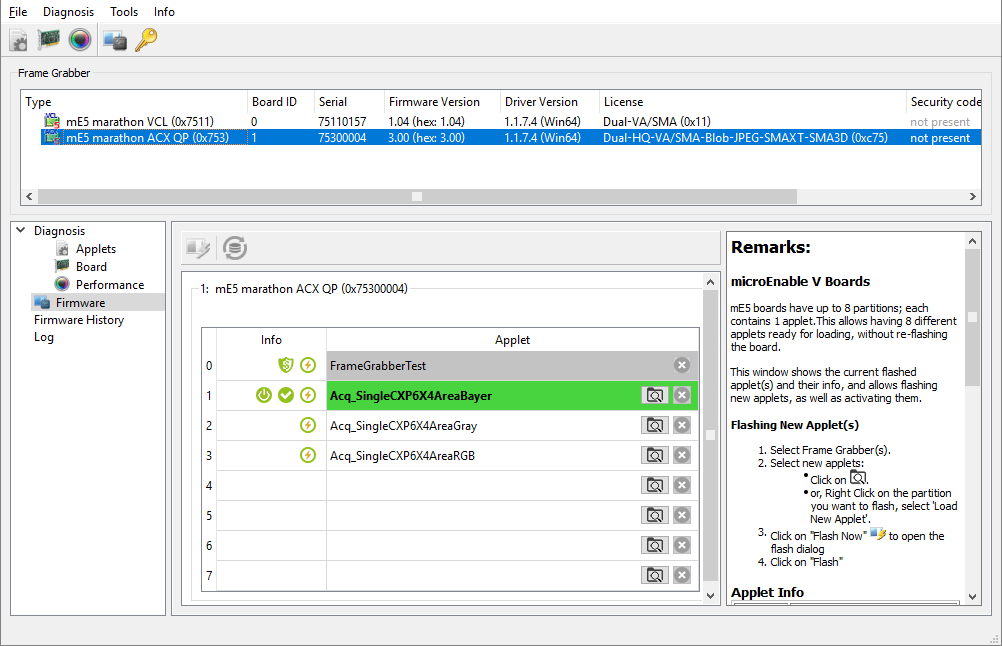Click the checkmark icon in partition 1

(x=286, y=395)
